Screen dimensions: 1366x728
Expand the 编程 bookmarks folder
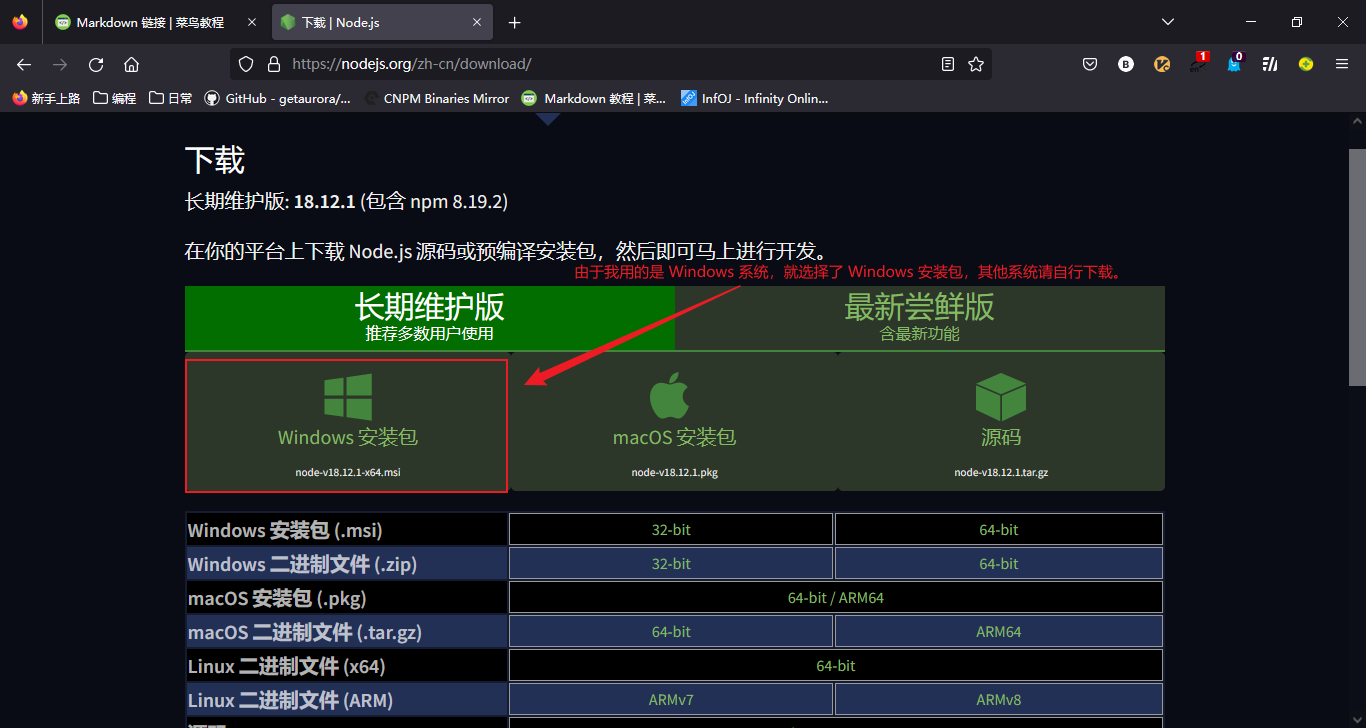[x=114, y=98]
